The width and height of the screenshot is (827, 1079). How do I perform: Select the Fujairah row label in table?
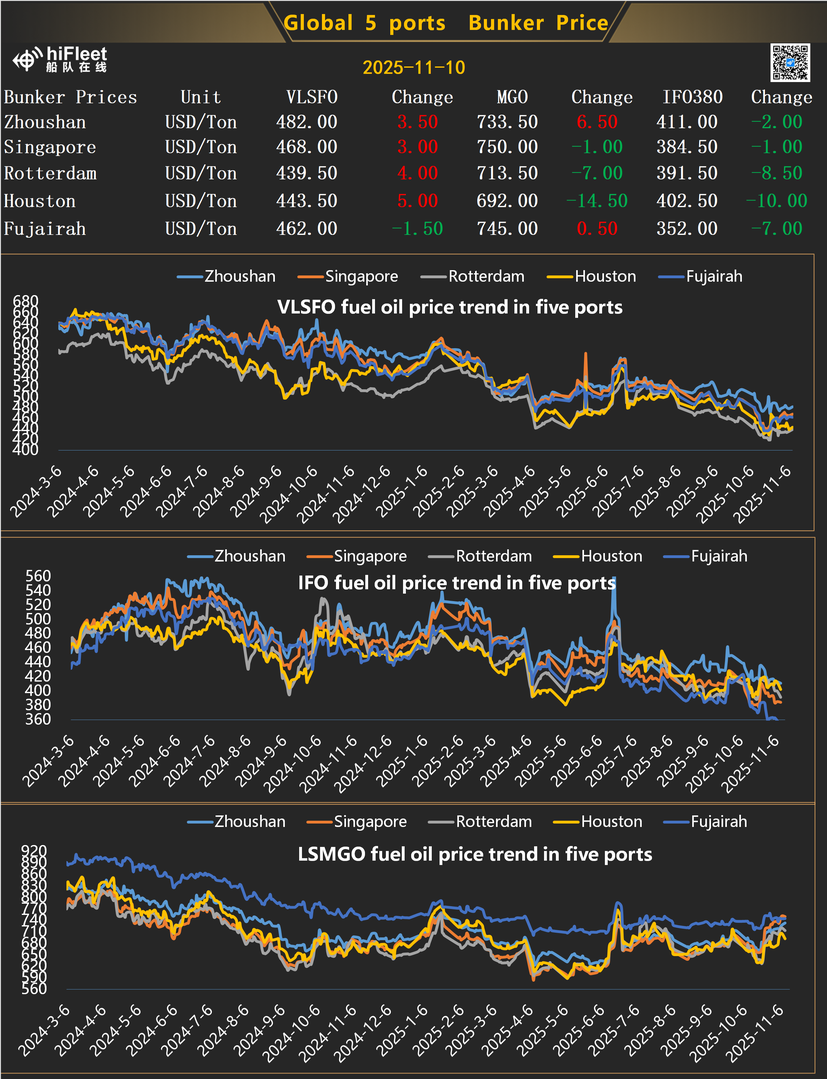tap(45, 229)
